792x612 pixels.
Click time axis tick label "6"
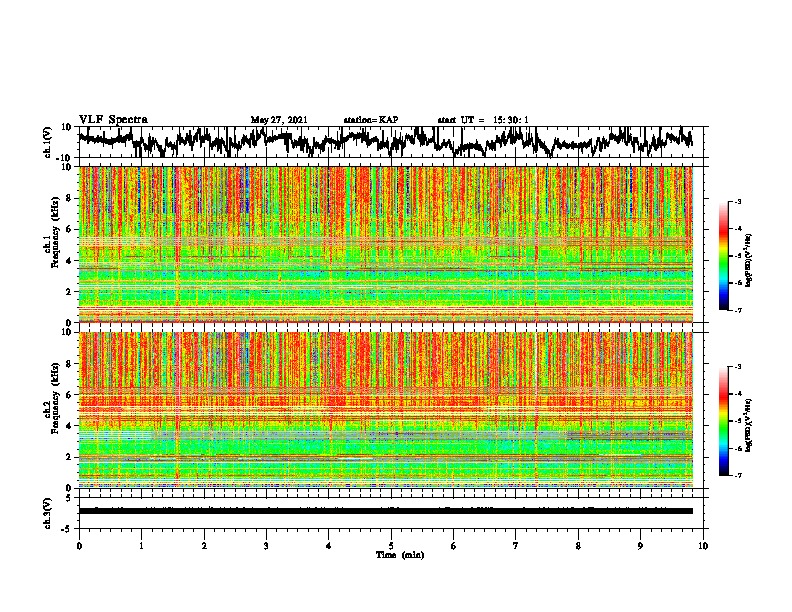pyautogui.click(x=454, y=546)
